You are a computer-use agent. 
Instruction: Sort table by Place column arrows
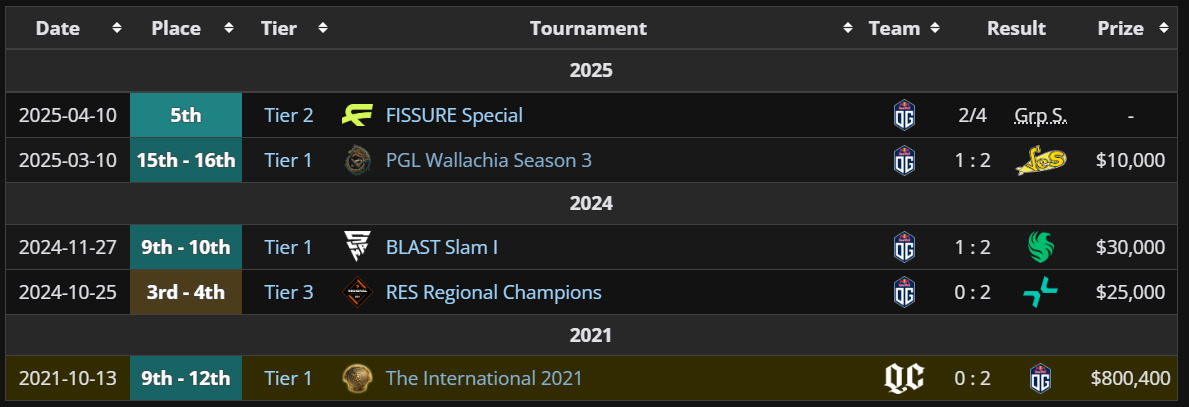229,28
